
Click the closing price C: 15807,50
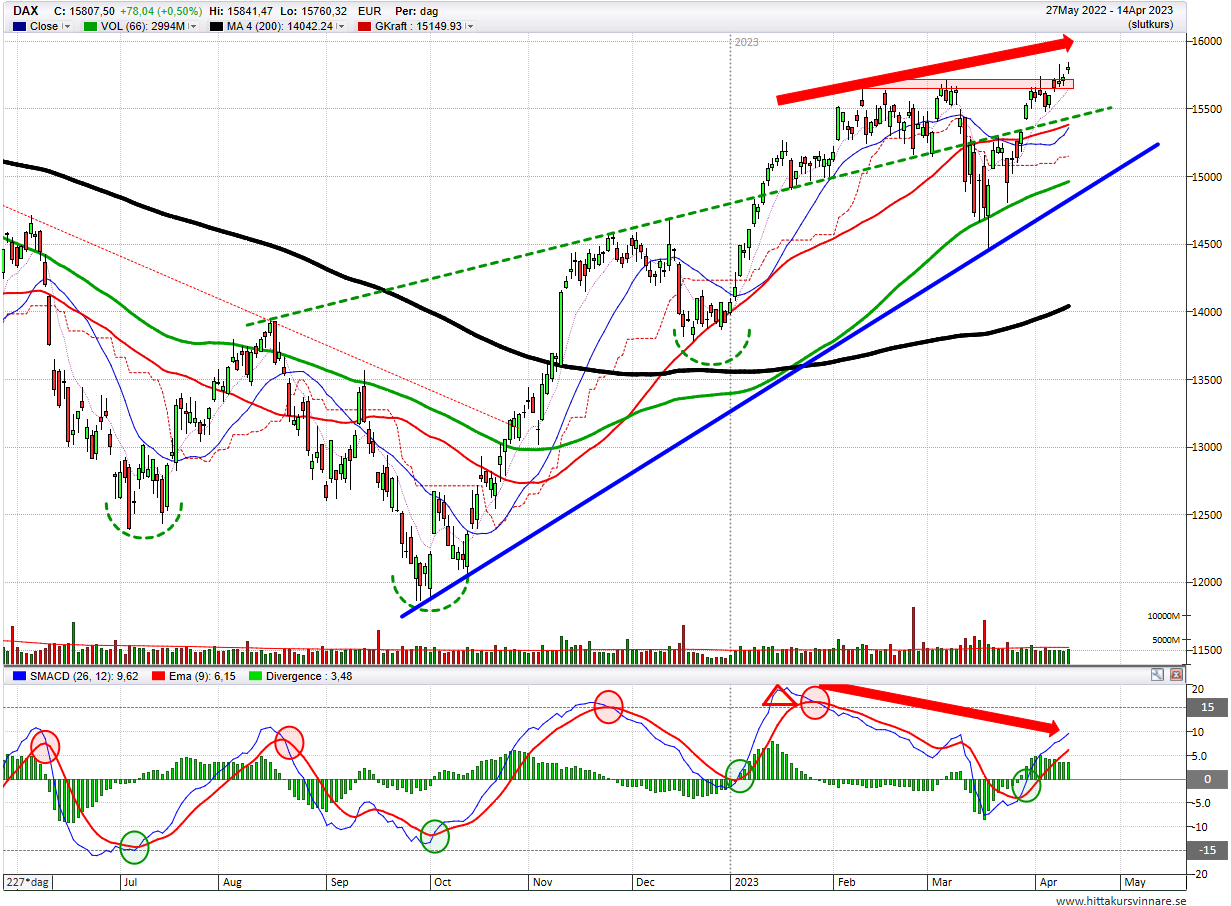82,11
